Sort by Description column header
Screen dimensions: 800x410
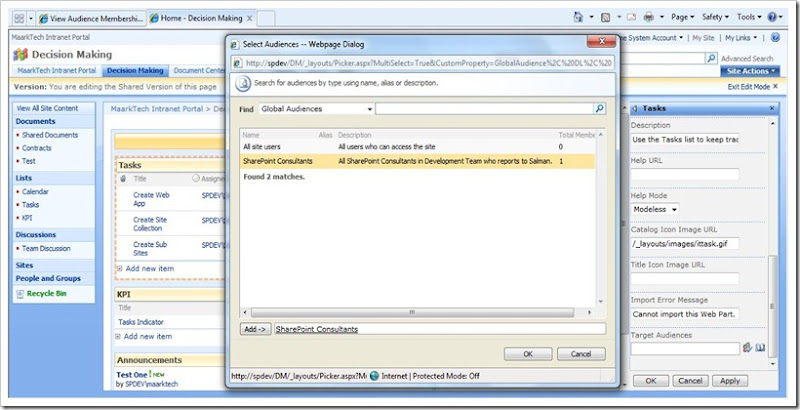(x=355, y=135)
